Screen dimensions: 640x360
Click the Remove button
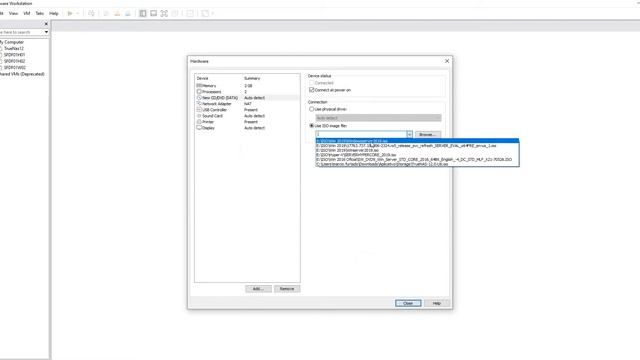(287, 289)
